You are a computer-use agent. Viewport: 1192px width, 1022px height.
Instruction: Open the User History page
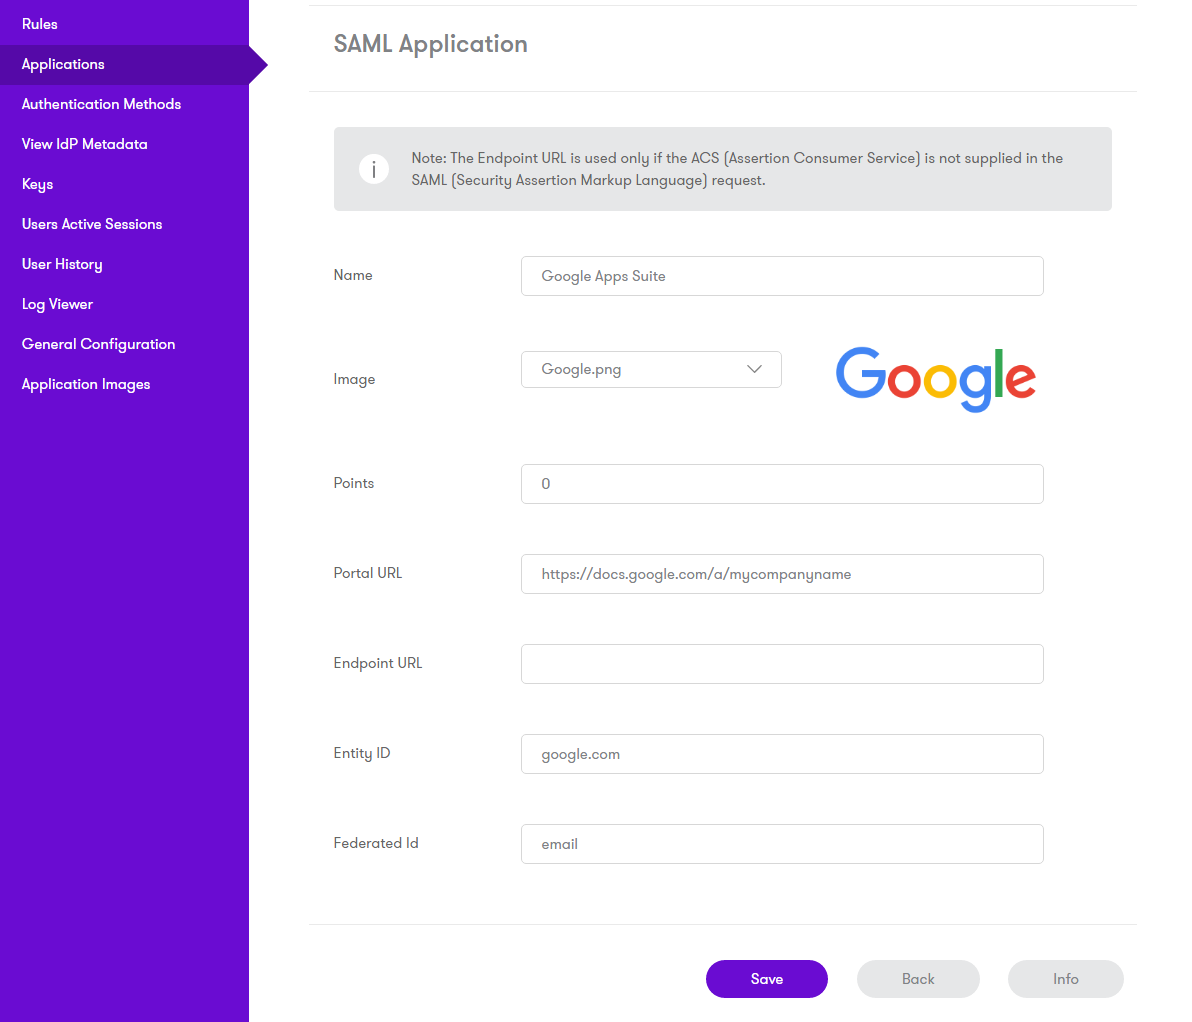click(x=61, y=263)
